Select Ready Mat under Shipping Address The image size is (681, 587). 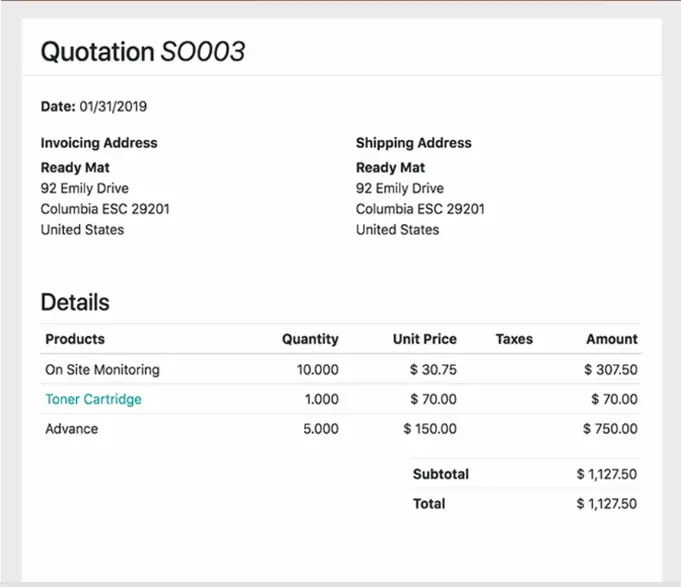coord(390,167)
